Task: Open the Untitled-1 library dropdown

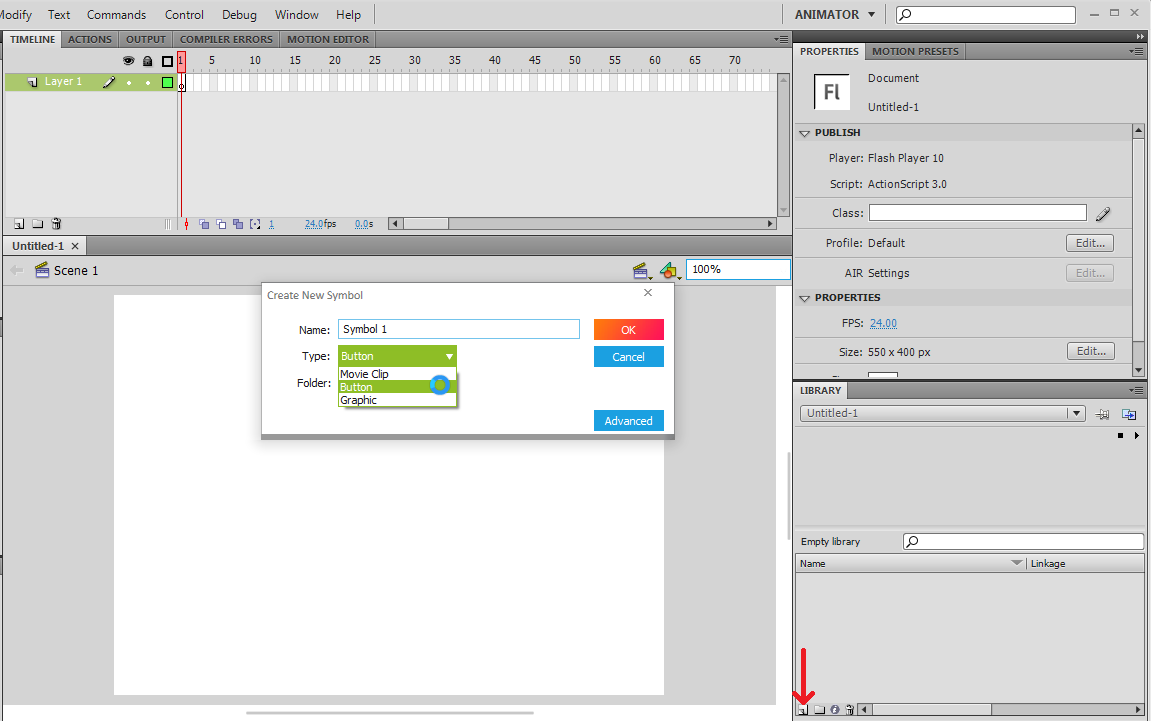Action: tap(943, 413)
